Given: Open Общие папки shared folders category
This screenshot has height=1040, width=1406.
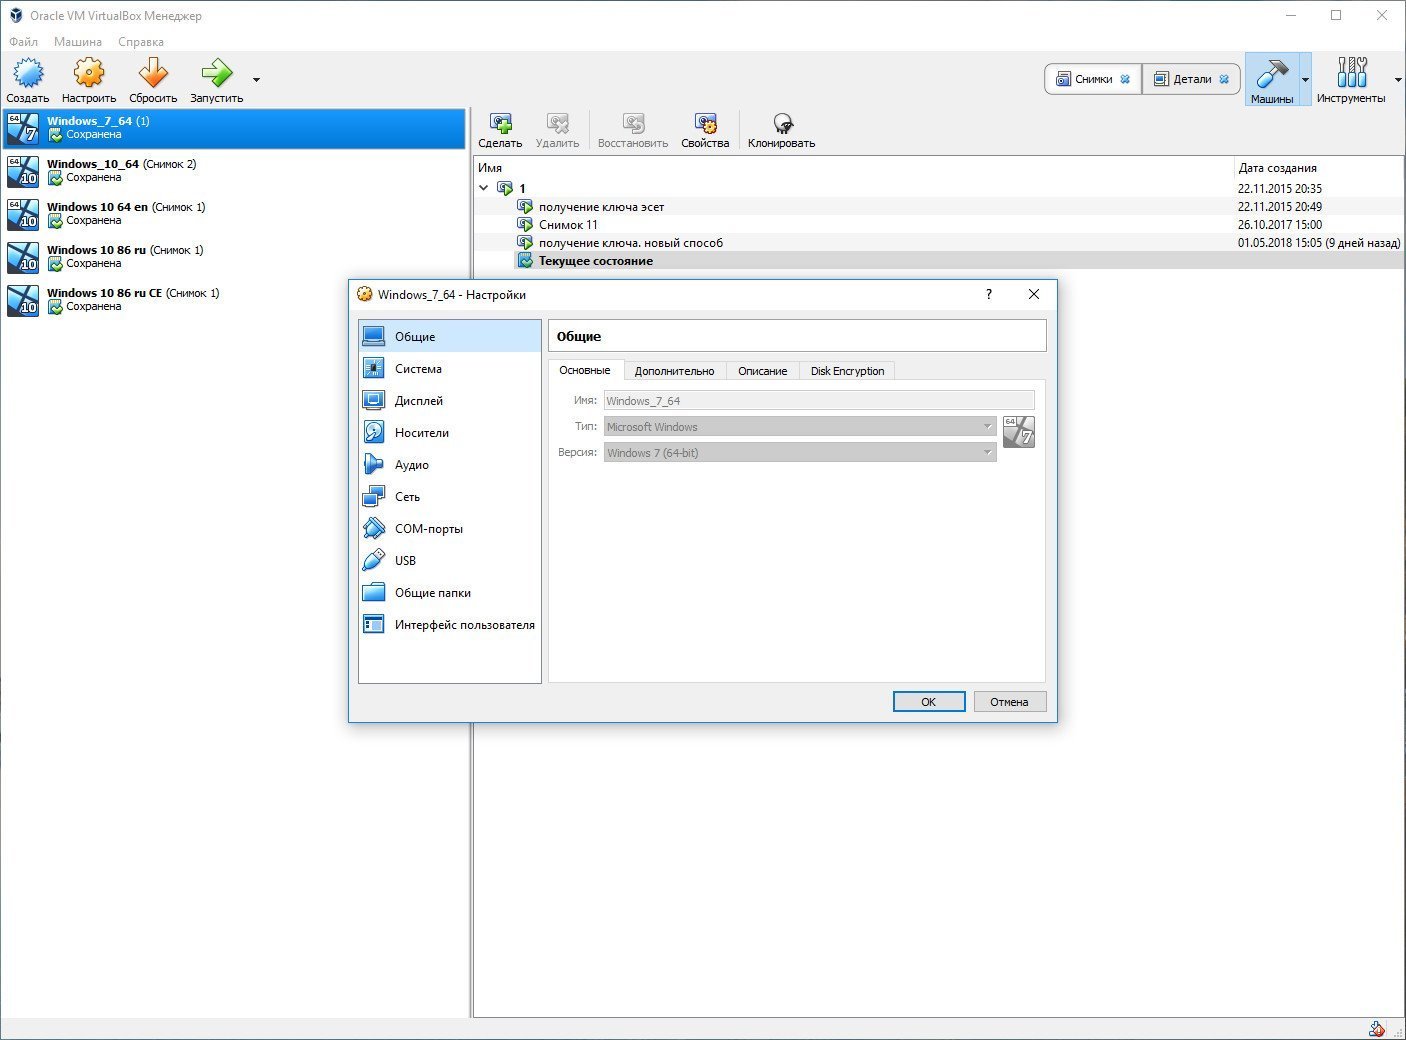Looking at the screenshot, I should [450, 593].
